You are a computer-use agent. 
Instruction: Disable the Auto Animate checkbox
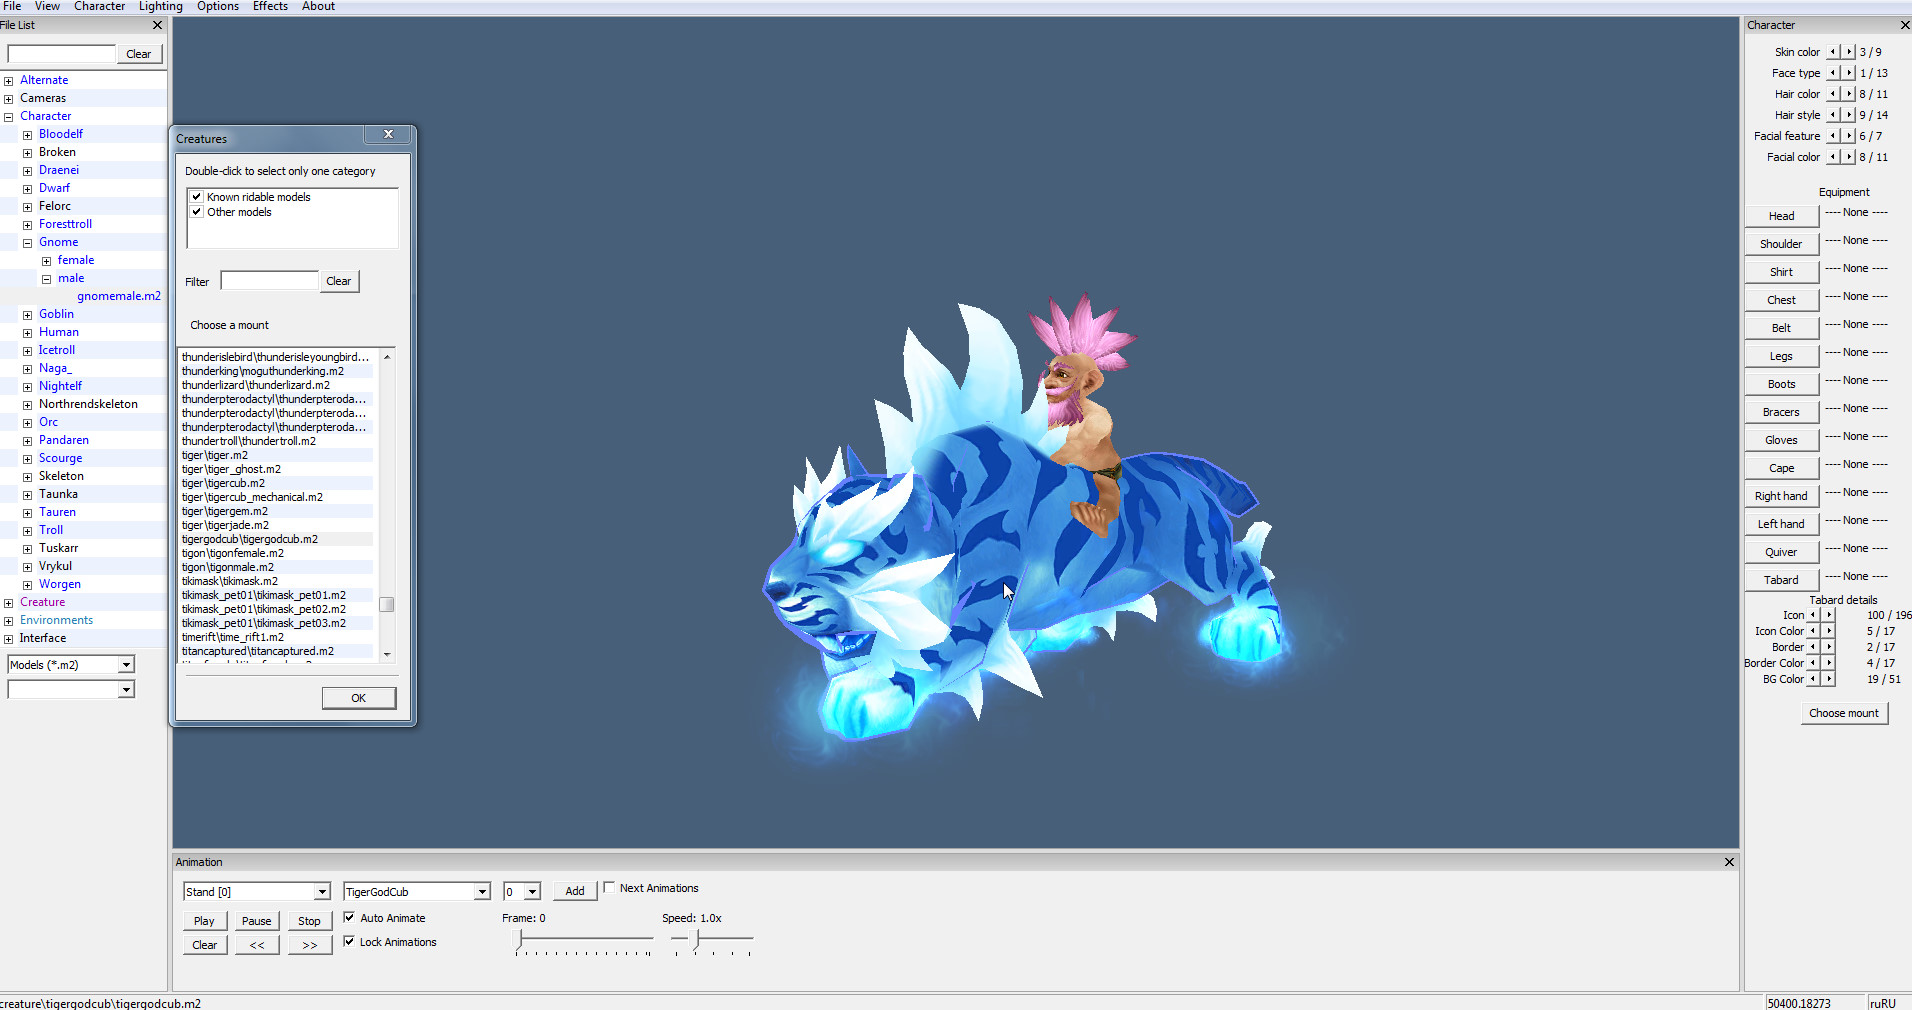click(349, 917)
